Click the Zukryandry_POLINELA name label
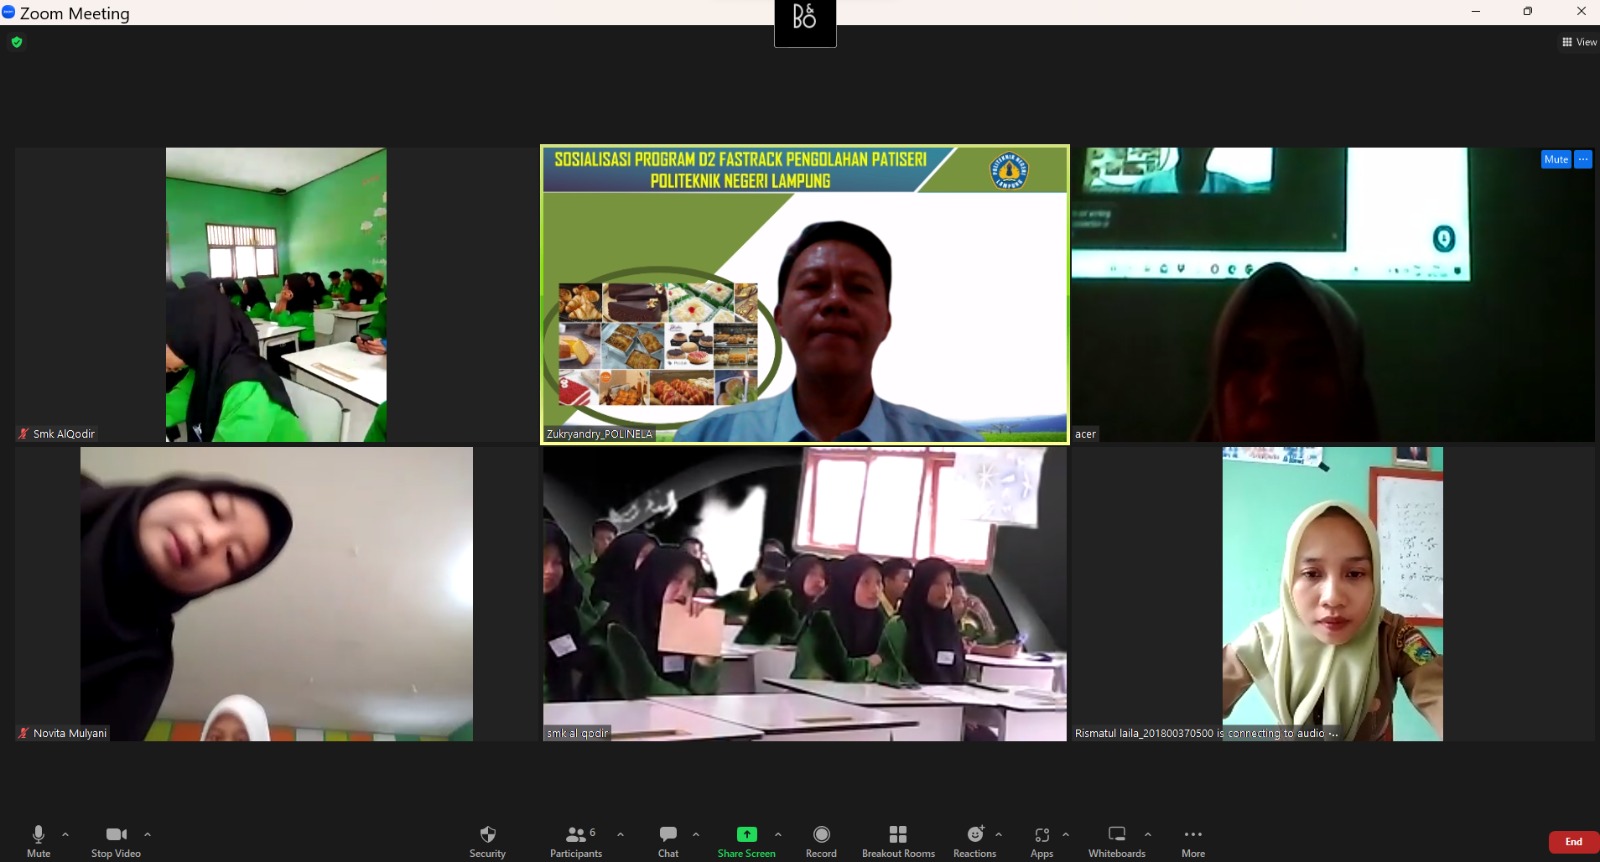This screenshot has height=862, width=1600. tap(599, 434)
